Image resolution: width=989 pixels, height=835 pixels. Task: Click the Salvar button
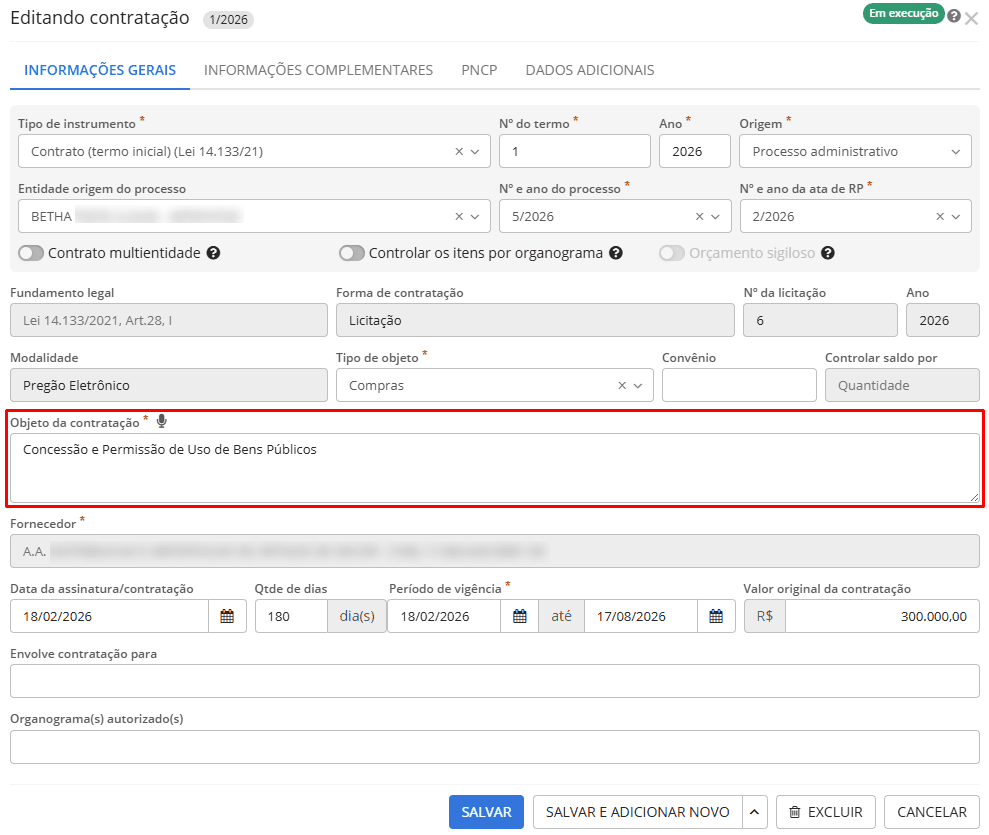[x=486, y=812]
